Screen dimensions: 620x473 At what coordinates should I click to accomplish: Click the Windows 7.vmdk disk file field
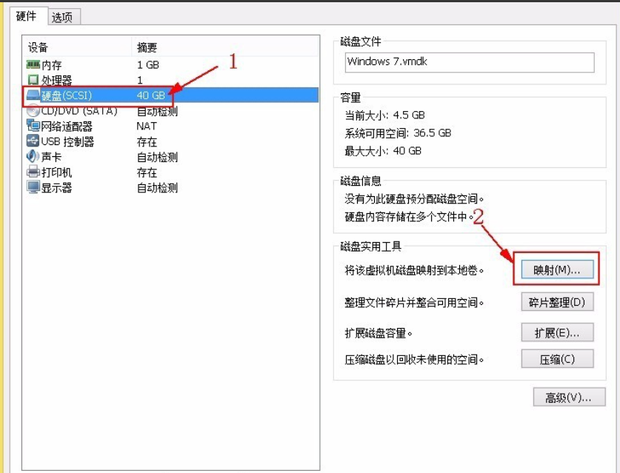click(469, 62)
